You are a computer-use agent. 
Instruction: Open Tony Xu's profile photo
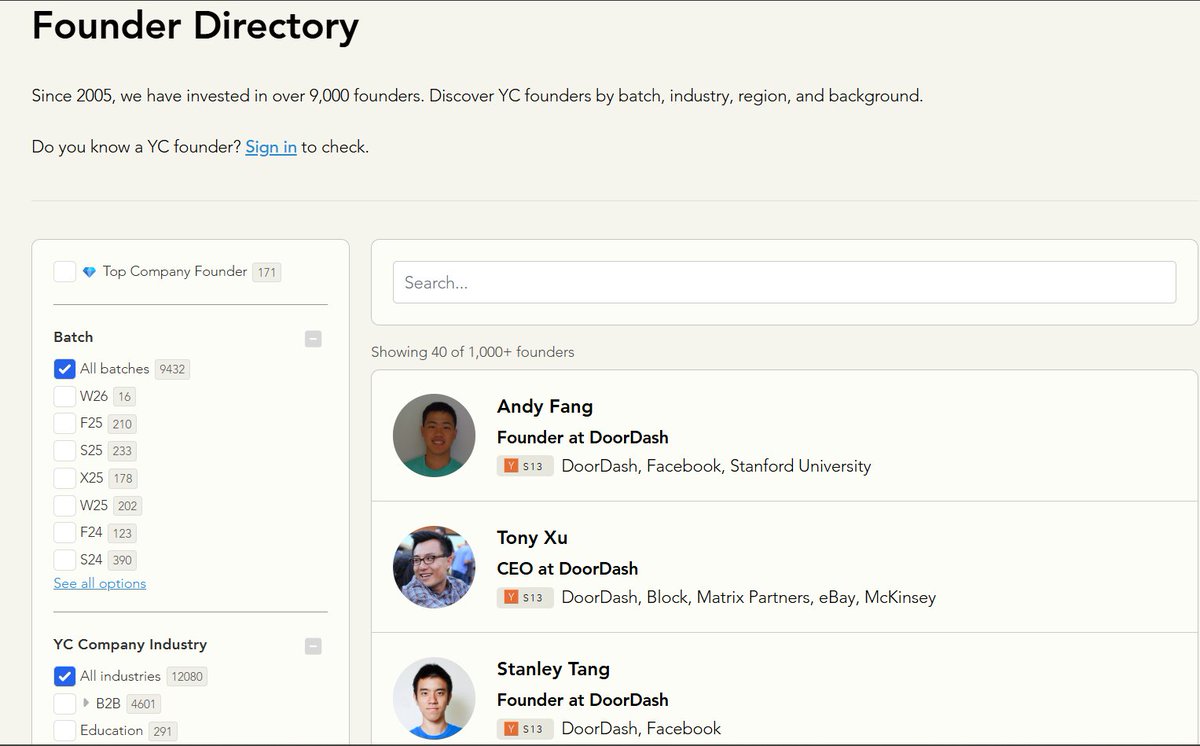click(x=434, y=567)
